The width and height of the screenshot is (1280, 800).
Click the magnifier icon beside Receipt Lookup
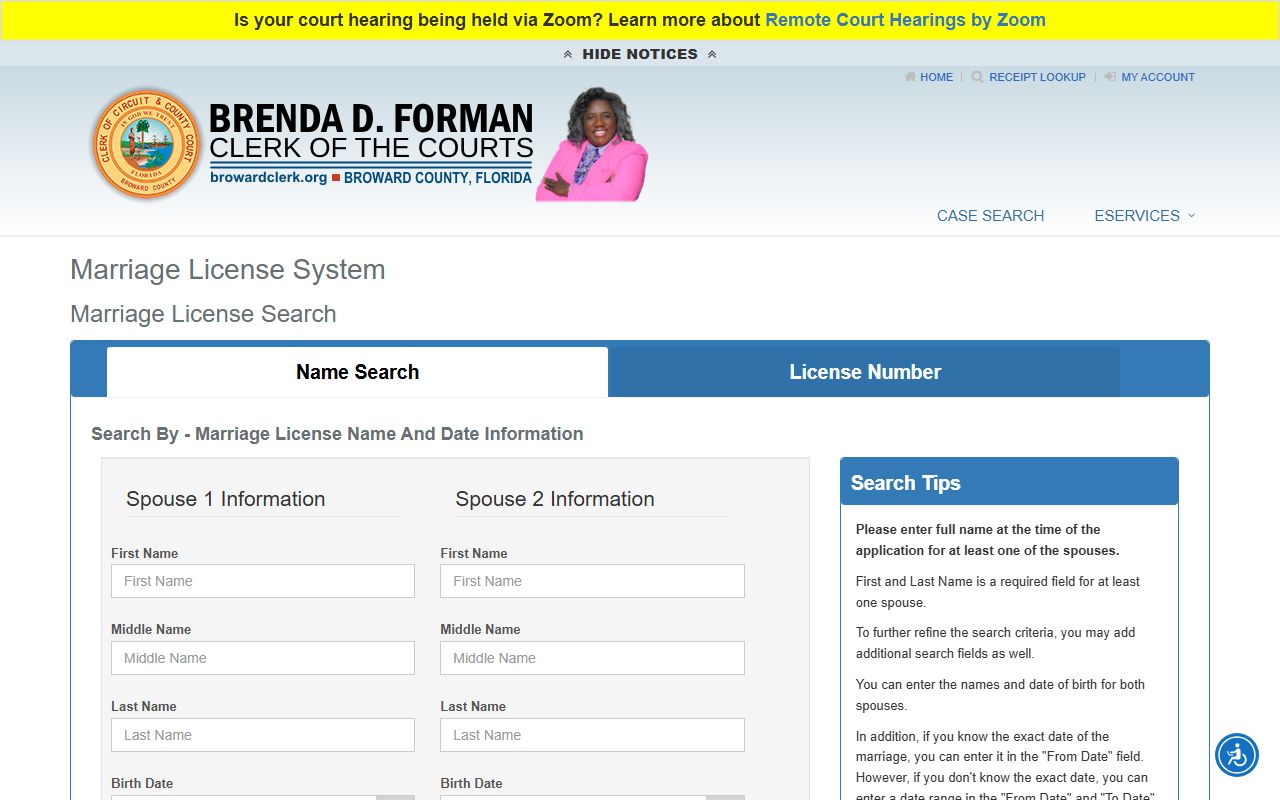(977, 77)
